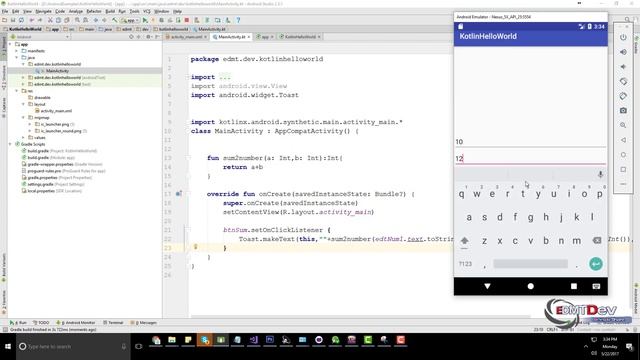Open the File menu

[x=5, y=11]
